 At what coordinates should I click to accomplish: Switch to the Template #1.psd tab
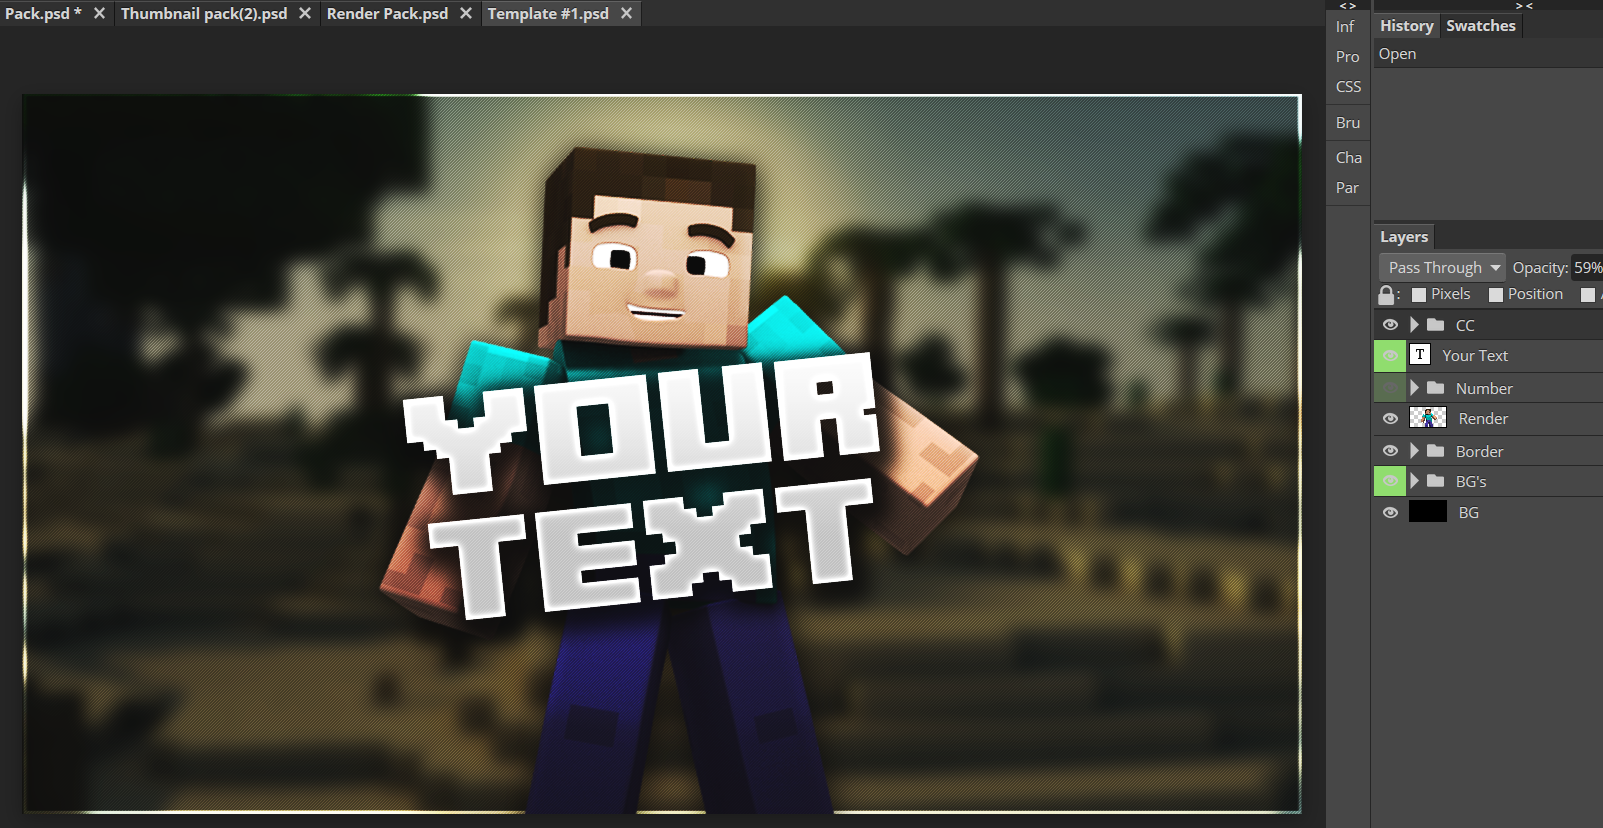pos(548,14)
